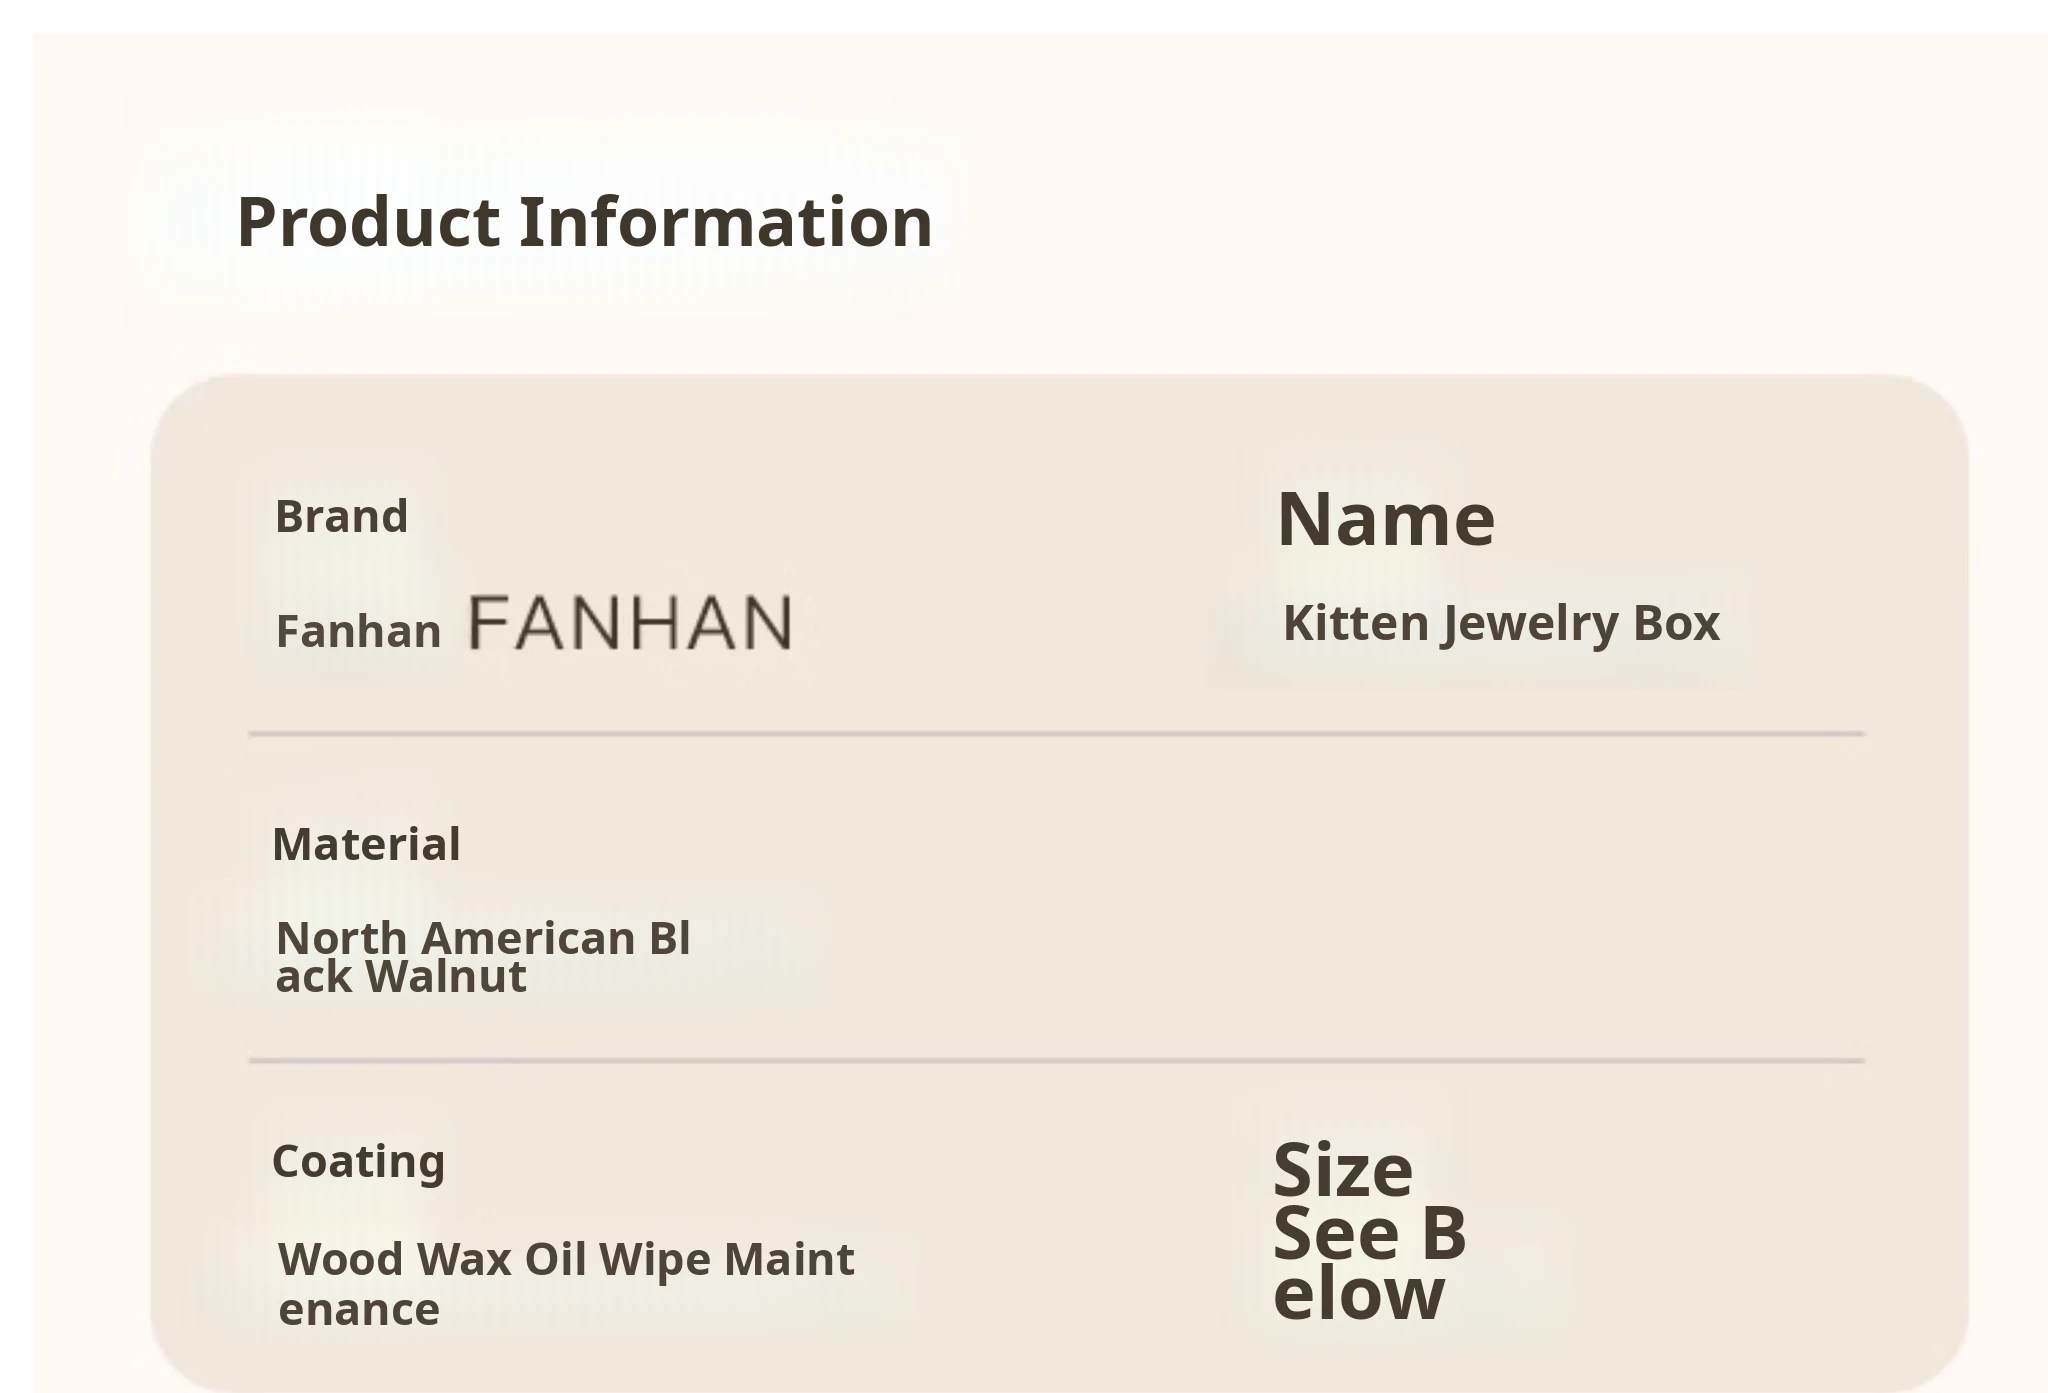Click the word Information in the heading
Screen dimensions: 2048x1393
coord(726,222)
